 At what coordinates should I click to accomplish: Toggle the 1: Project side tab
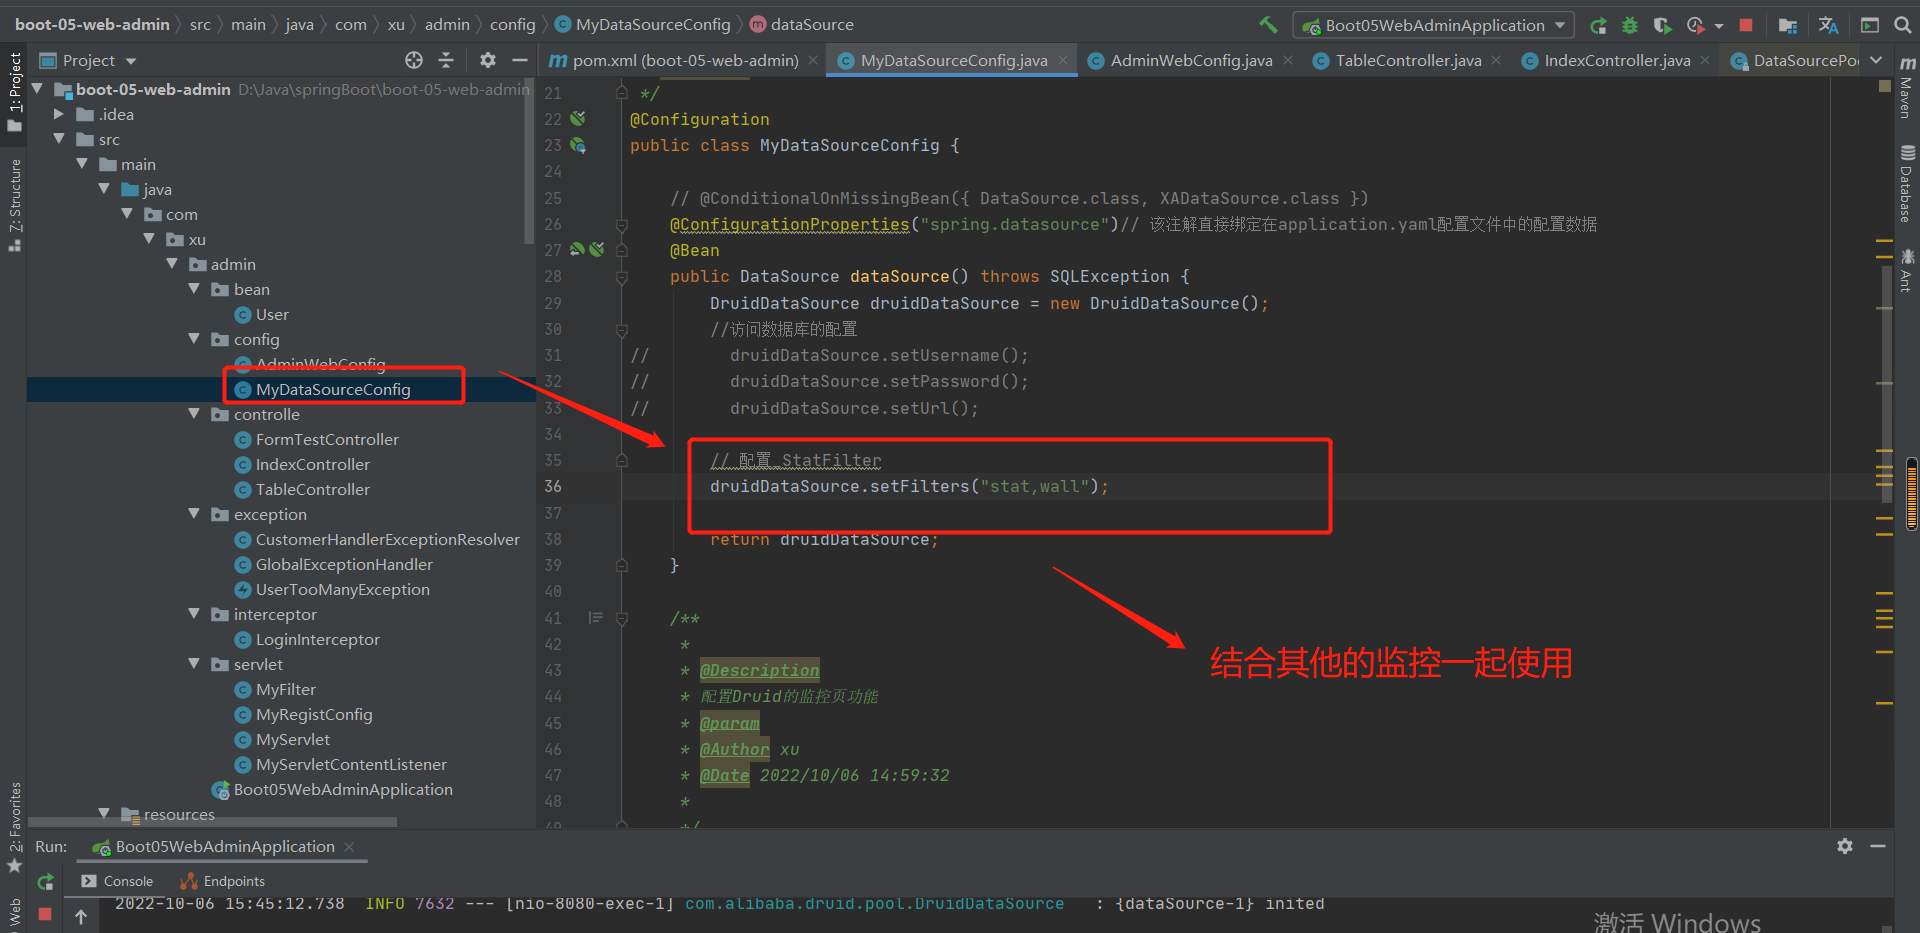pos(14,92)
